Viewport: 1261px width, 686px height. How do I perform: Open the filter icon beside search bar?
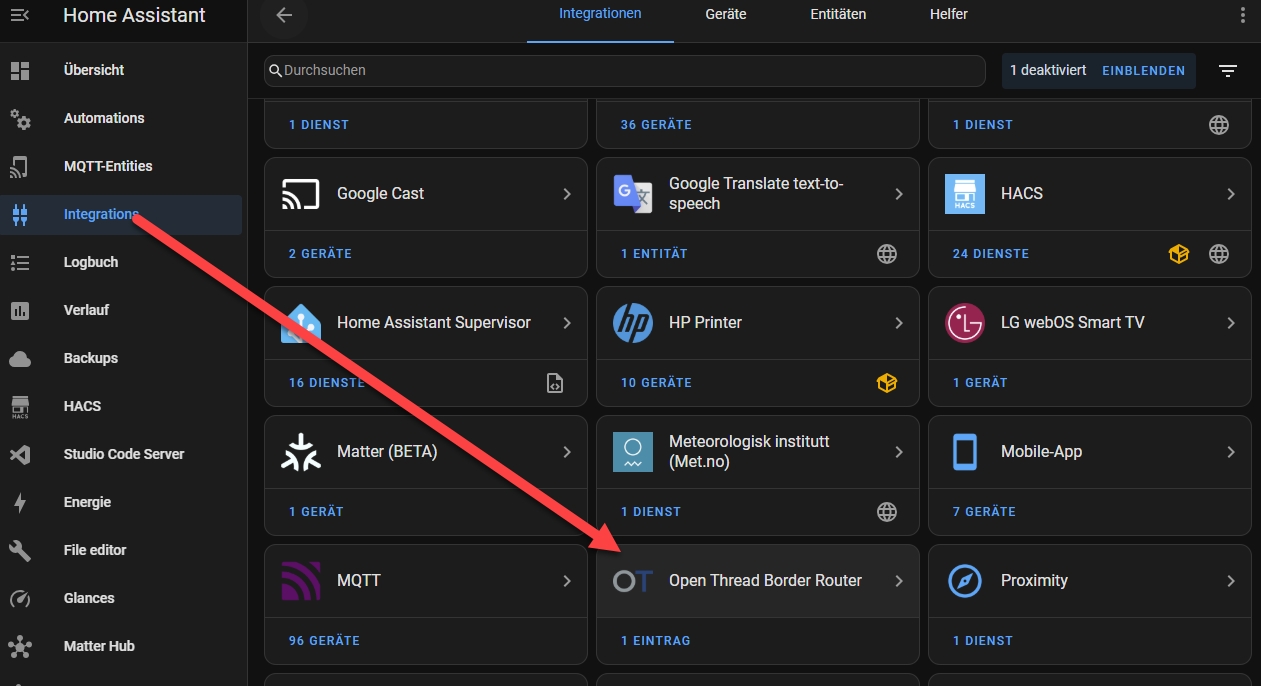pyautogui.click(x=1228, y=71)
